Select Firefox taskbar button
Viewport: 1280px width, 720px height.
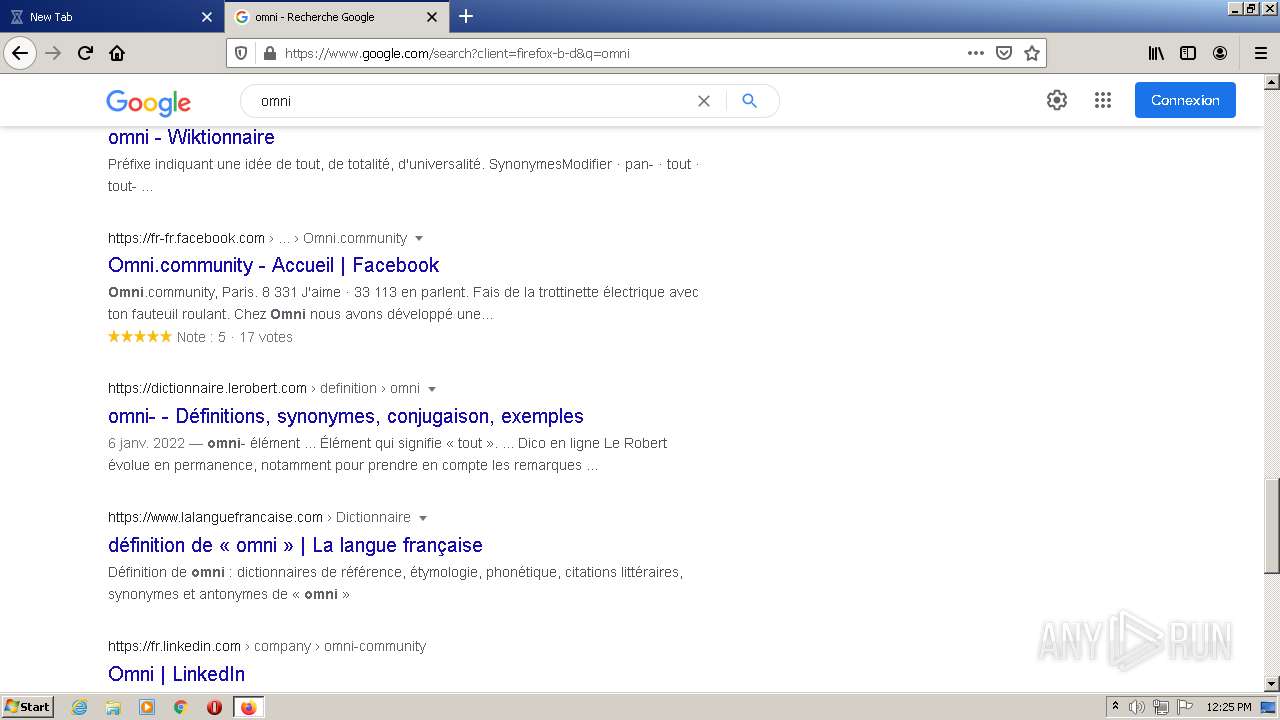tap(248, 707)
